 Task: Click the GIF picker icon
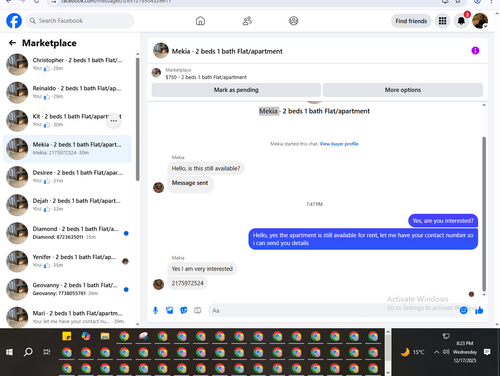(x=198, y=310)
